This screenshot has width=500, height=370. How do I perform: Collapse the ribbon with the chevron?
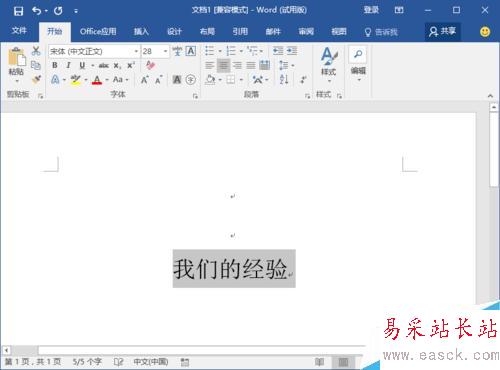490,96
